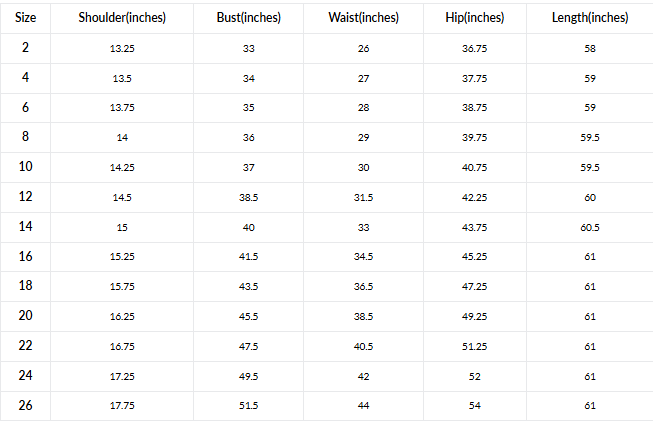Image resolution: width=653 pixels, height=422 pixels.
Task: Click the 60.5 length measurement cell
Action: coord(590,228)
